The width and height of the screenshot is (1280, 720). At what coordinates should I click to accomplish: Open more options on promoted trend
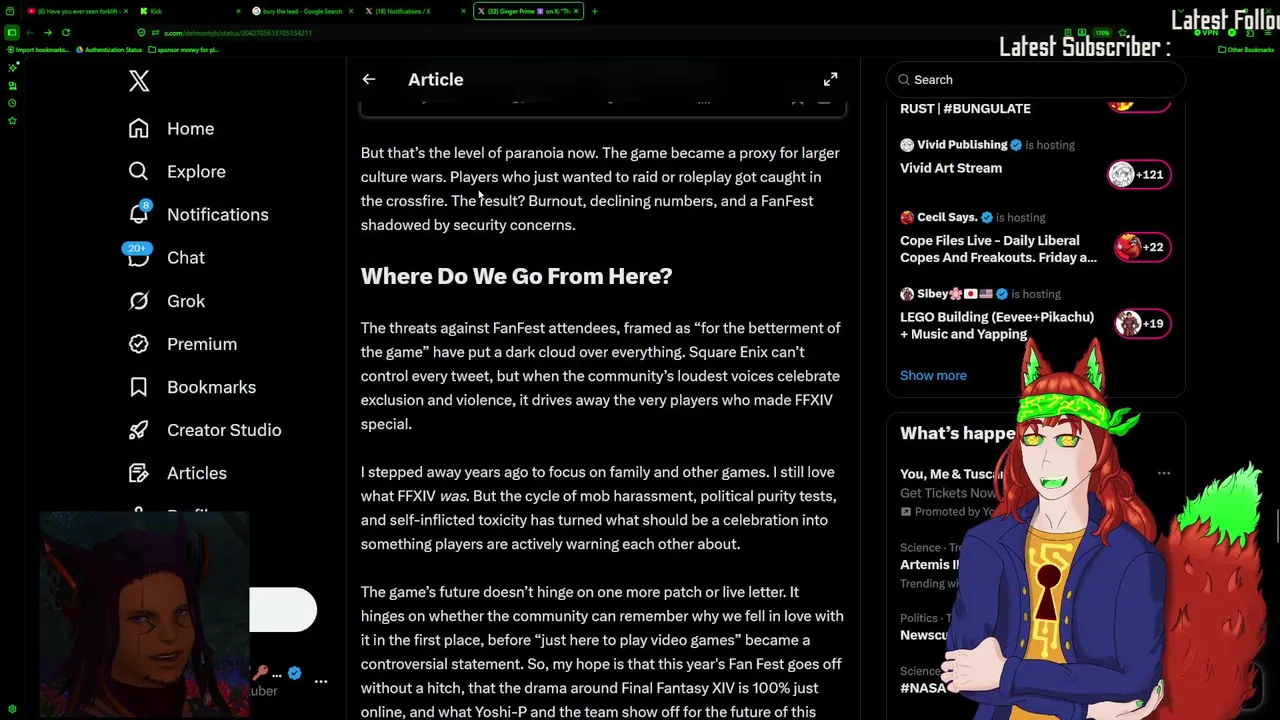coord(1164,473)
